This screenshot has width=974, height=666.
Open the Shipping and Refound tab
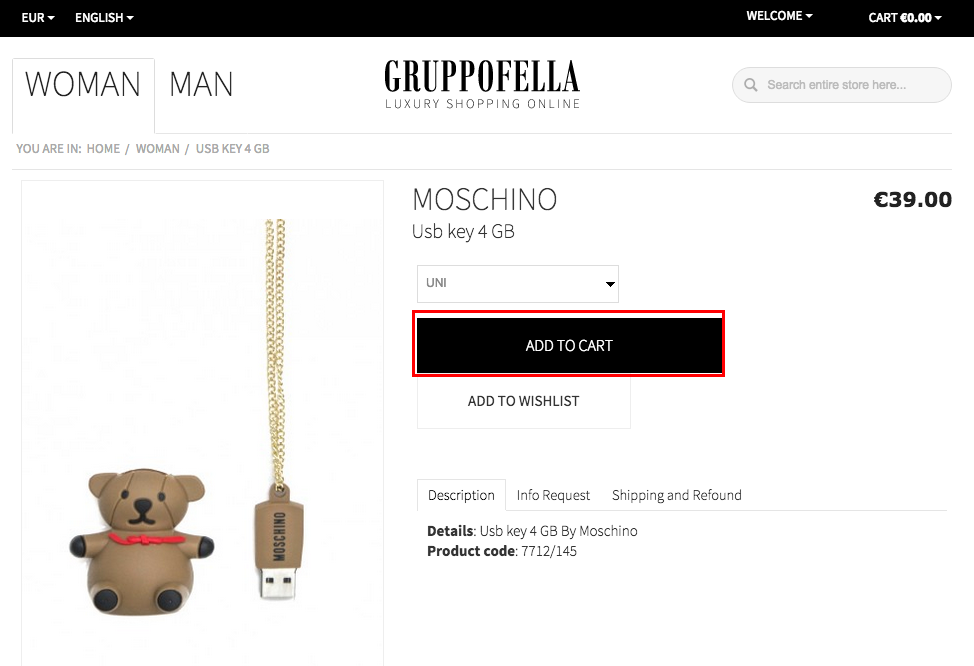pyautogui.click(x=676, y=495)
